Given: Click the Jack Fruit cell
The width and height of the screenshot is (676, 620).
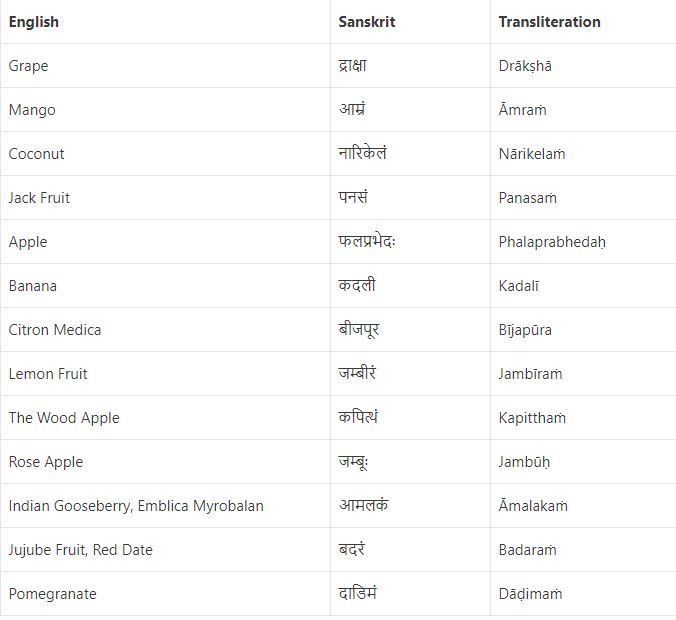Looking at the screenshot, I should point(40,198).
